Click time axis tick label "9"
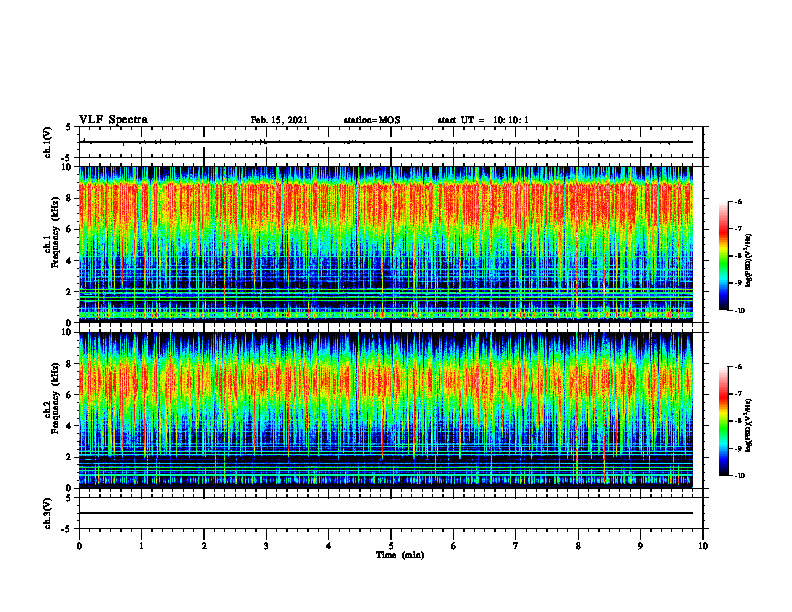 640,546
